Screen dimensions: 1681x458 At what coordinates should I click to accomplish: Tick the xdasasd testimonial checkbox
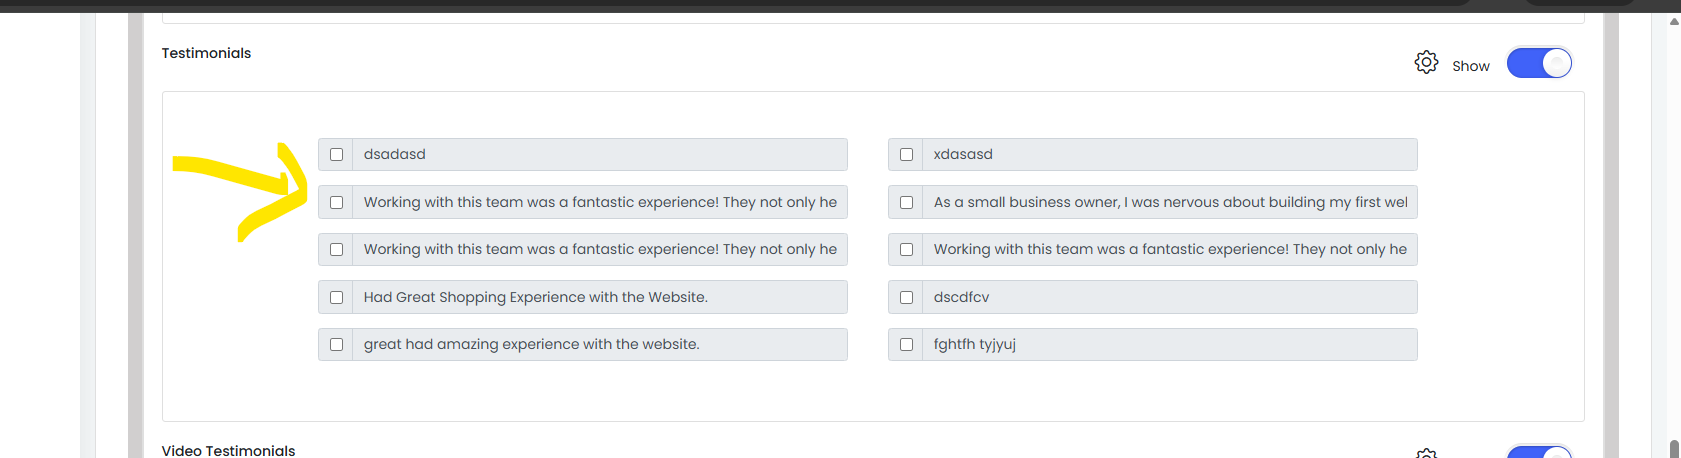click(x=906, y=155)
